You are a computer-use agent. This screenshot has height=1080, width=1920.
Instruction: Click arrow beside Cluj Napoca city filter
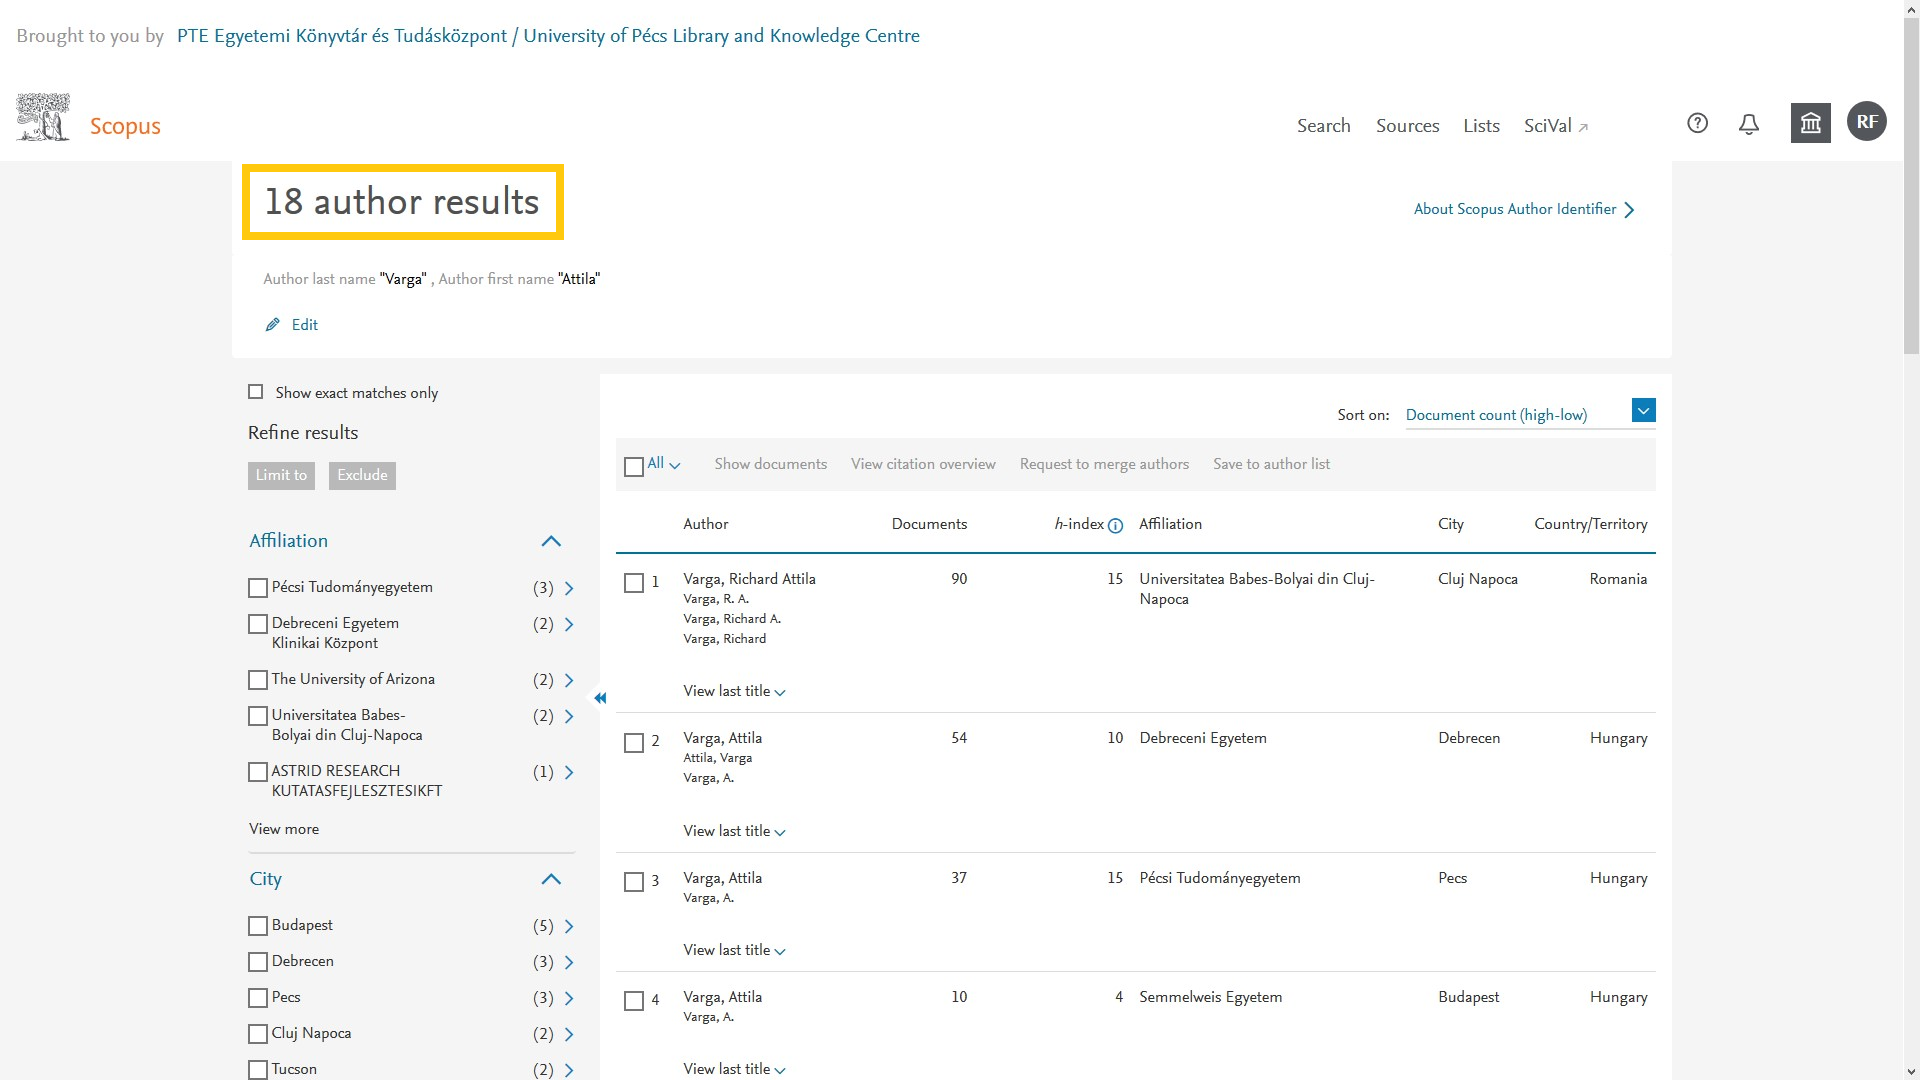click(569, 1034)
